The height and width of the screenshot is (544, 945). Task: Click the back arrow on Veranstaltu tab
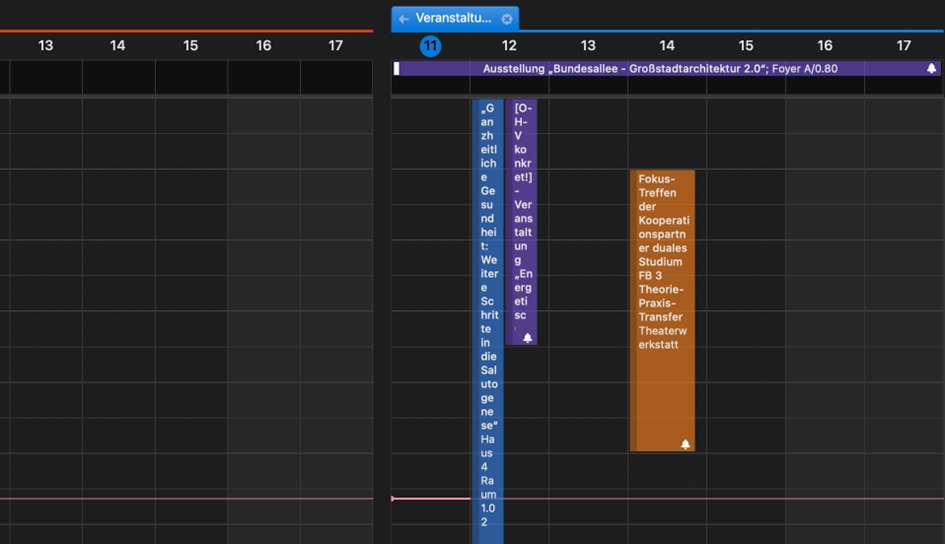tap(403, 18)
